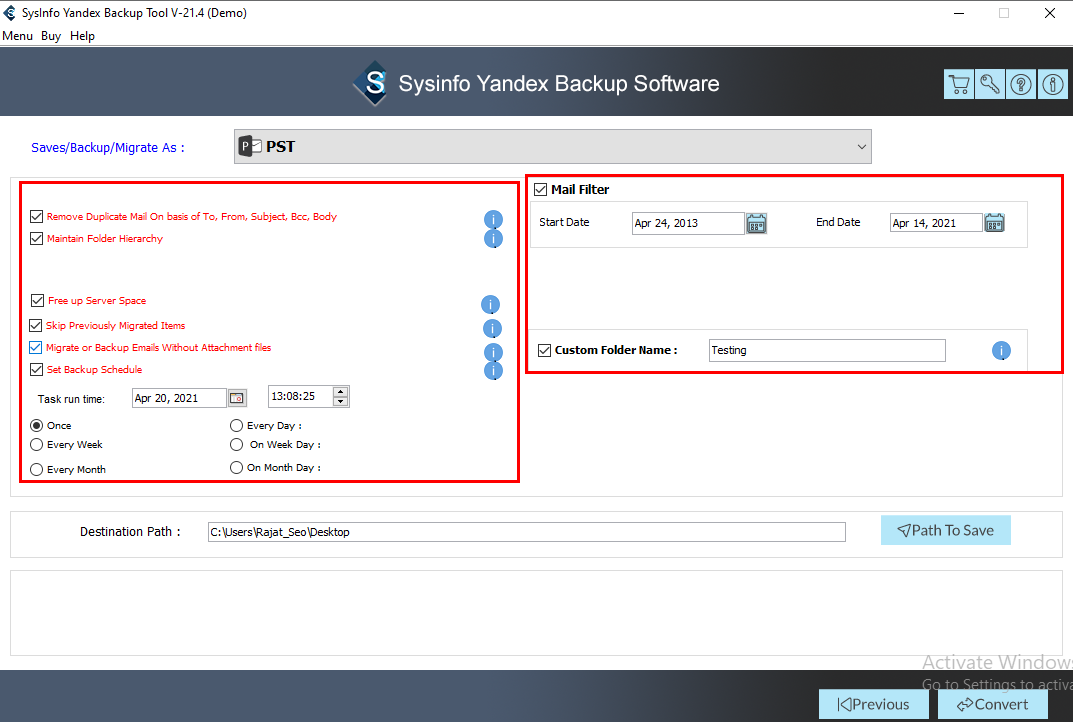Close the Yandex Backup Tool window
Image resolution: width=1073 pixels, height=722 pixels.
pos(1050,13)
